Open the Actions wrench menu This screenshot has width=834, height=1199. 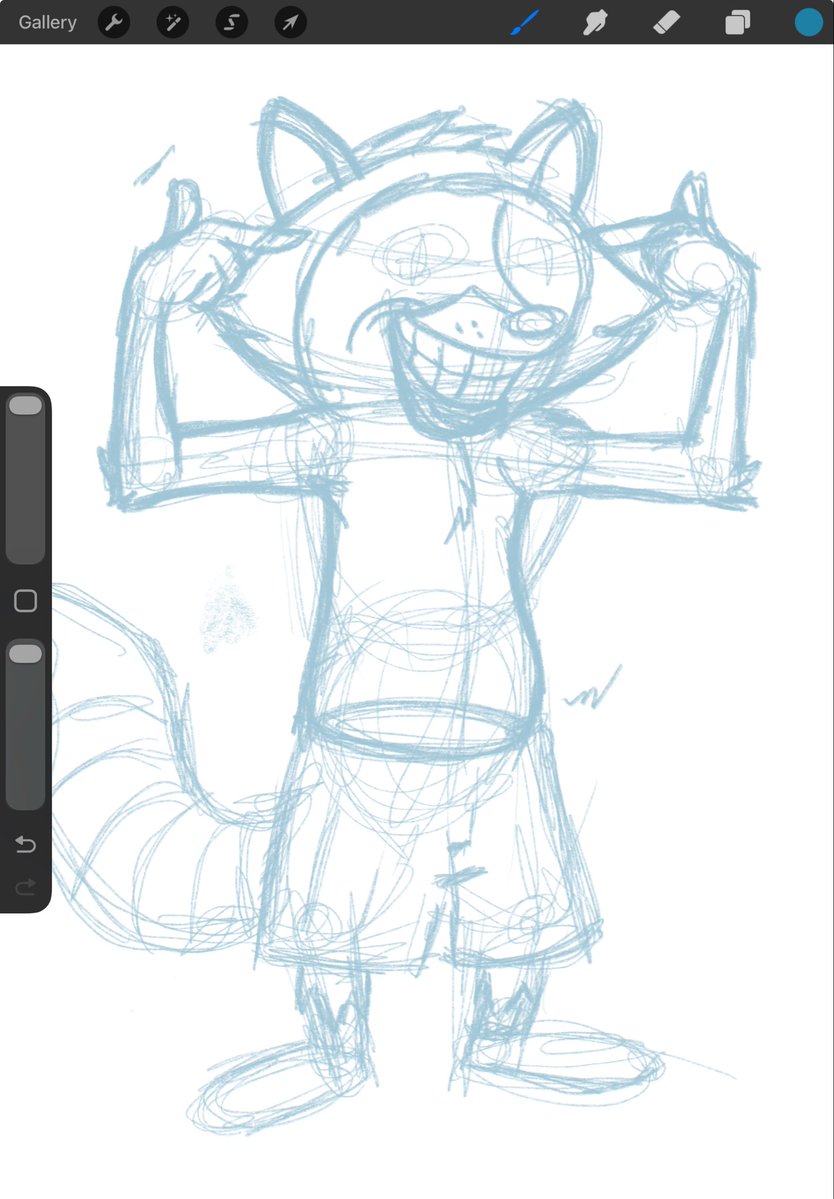(x=114, y=22)
